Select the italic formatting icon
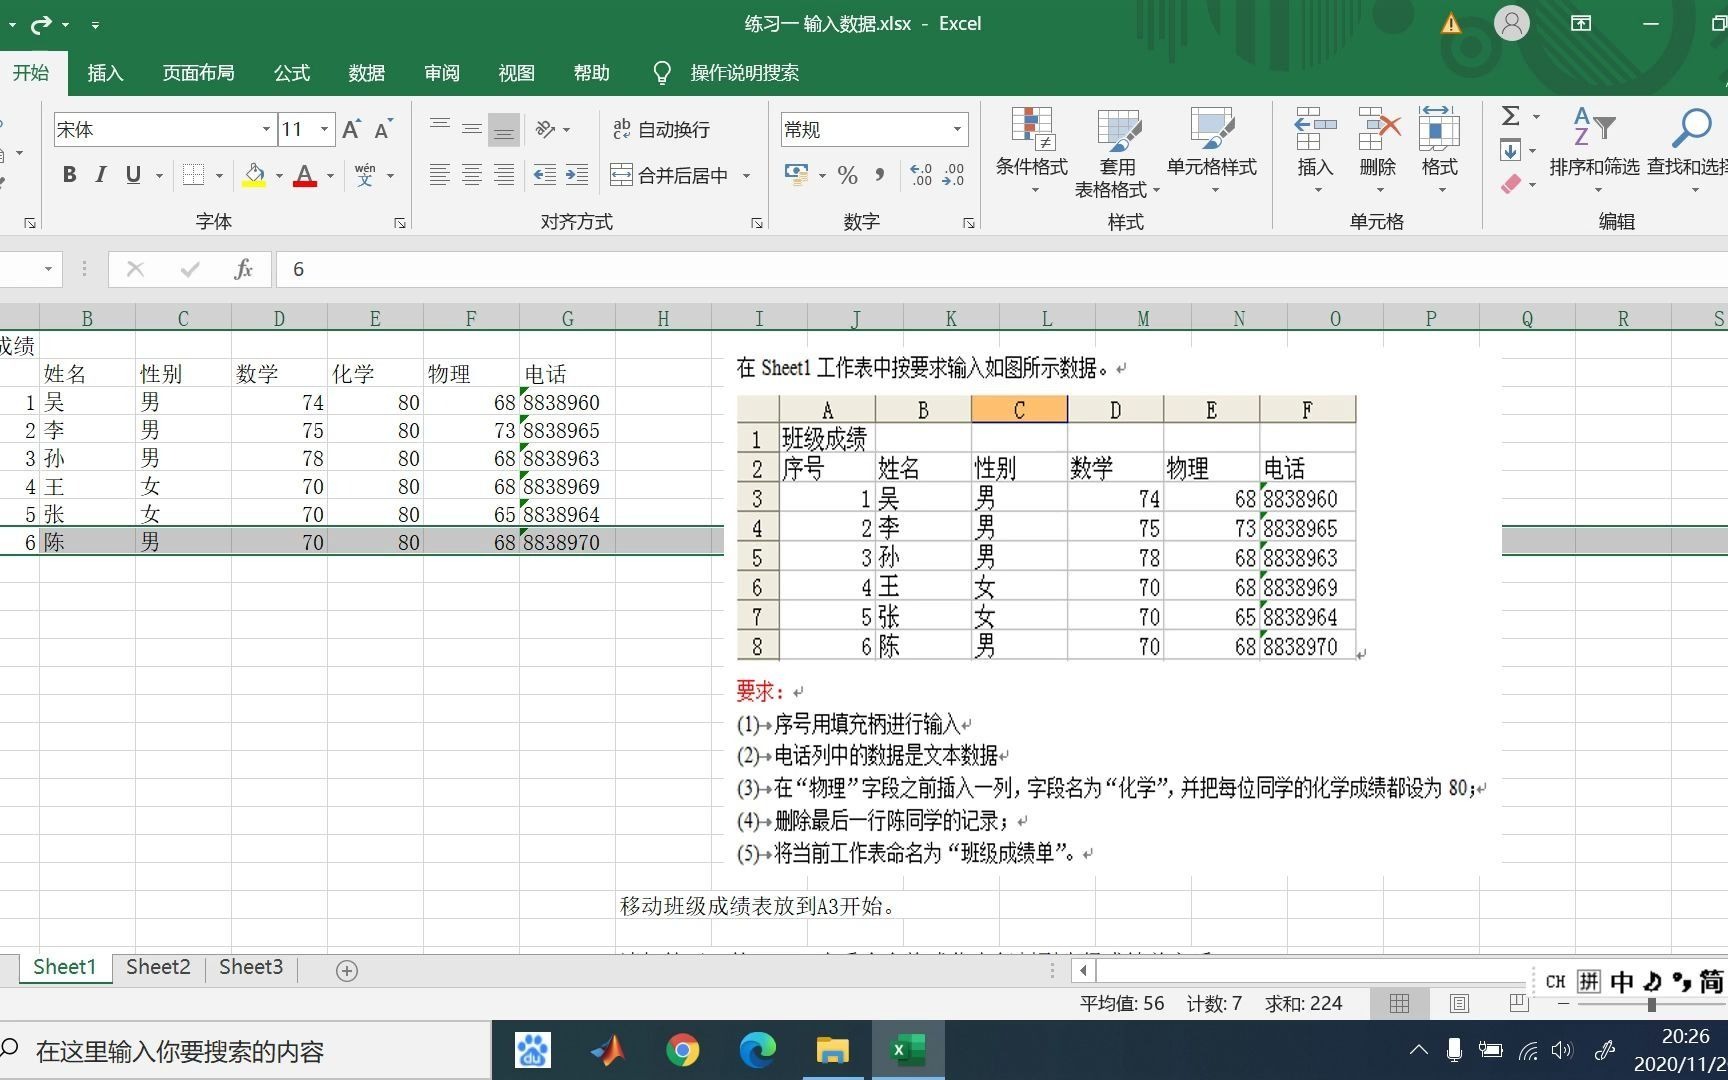Image resolution: width=1728 pixels, height=1080 pixels. coord(100,174)
